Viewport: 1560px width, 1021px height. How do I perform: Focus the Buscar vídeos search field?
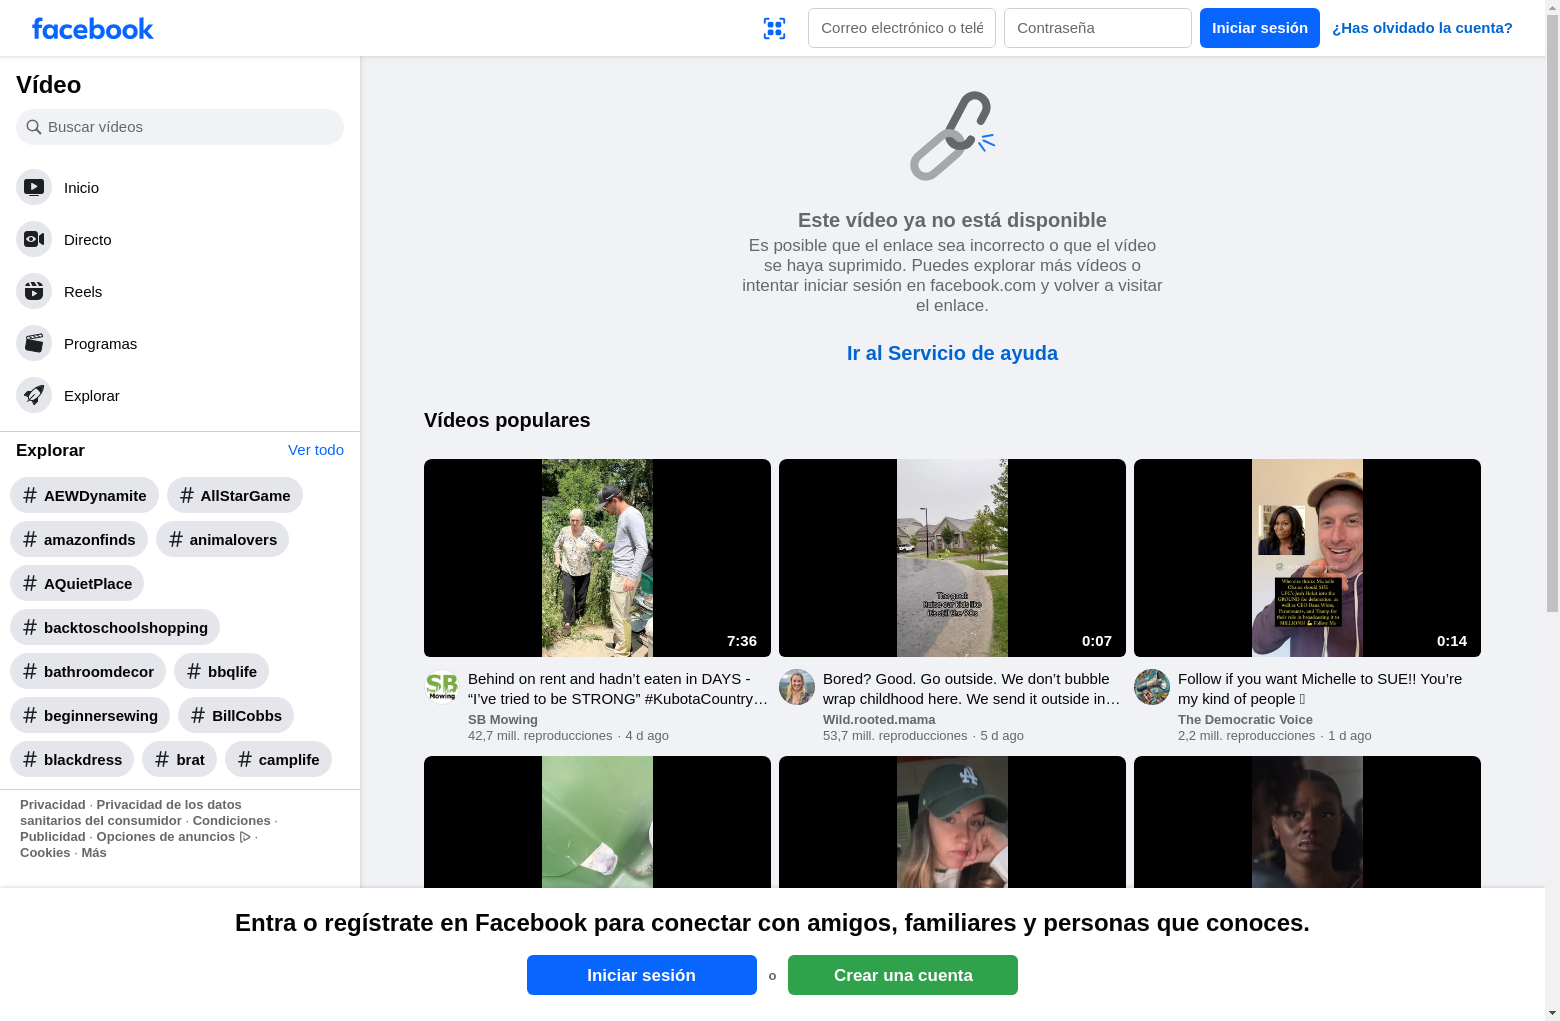coord(180,127)
